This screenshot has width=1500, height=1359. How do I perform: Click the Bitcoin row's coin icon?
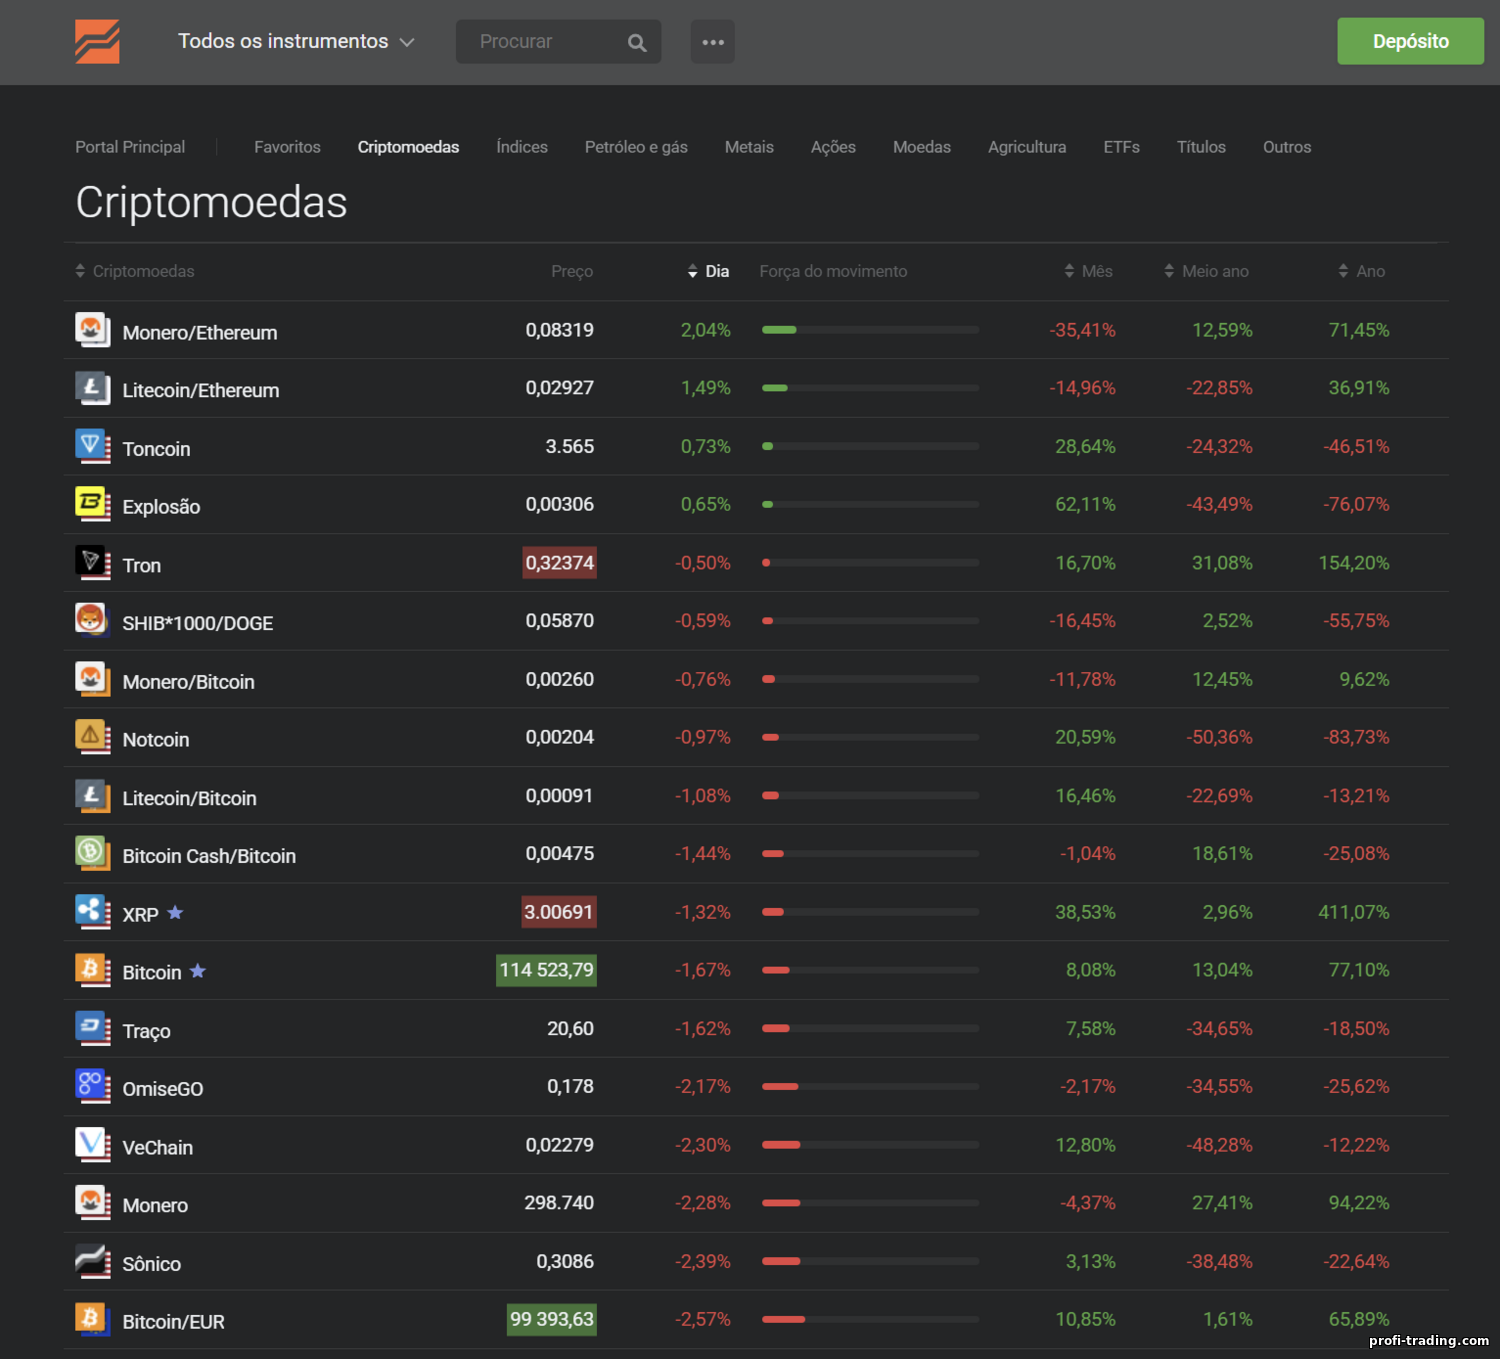(x=93, y=970)
